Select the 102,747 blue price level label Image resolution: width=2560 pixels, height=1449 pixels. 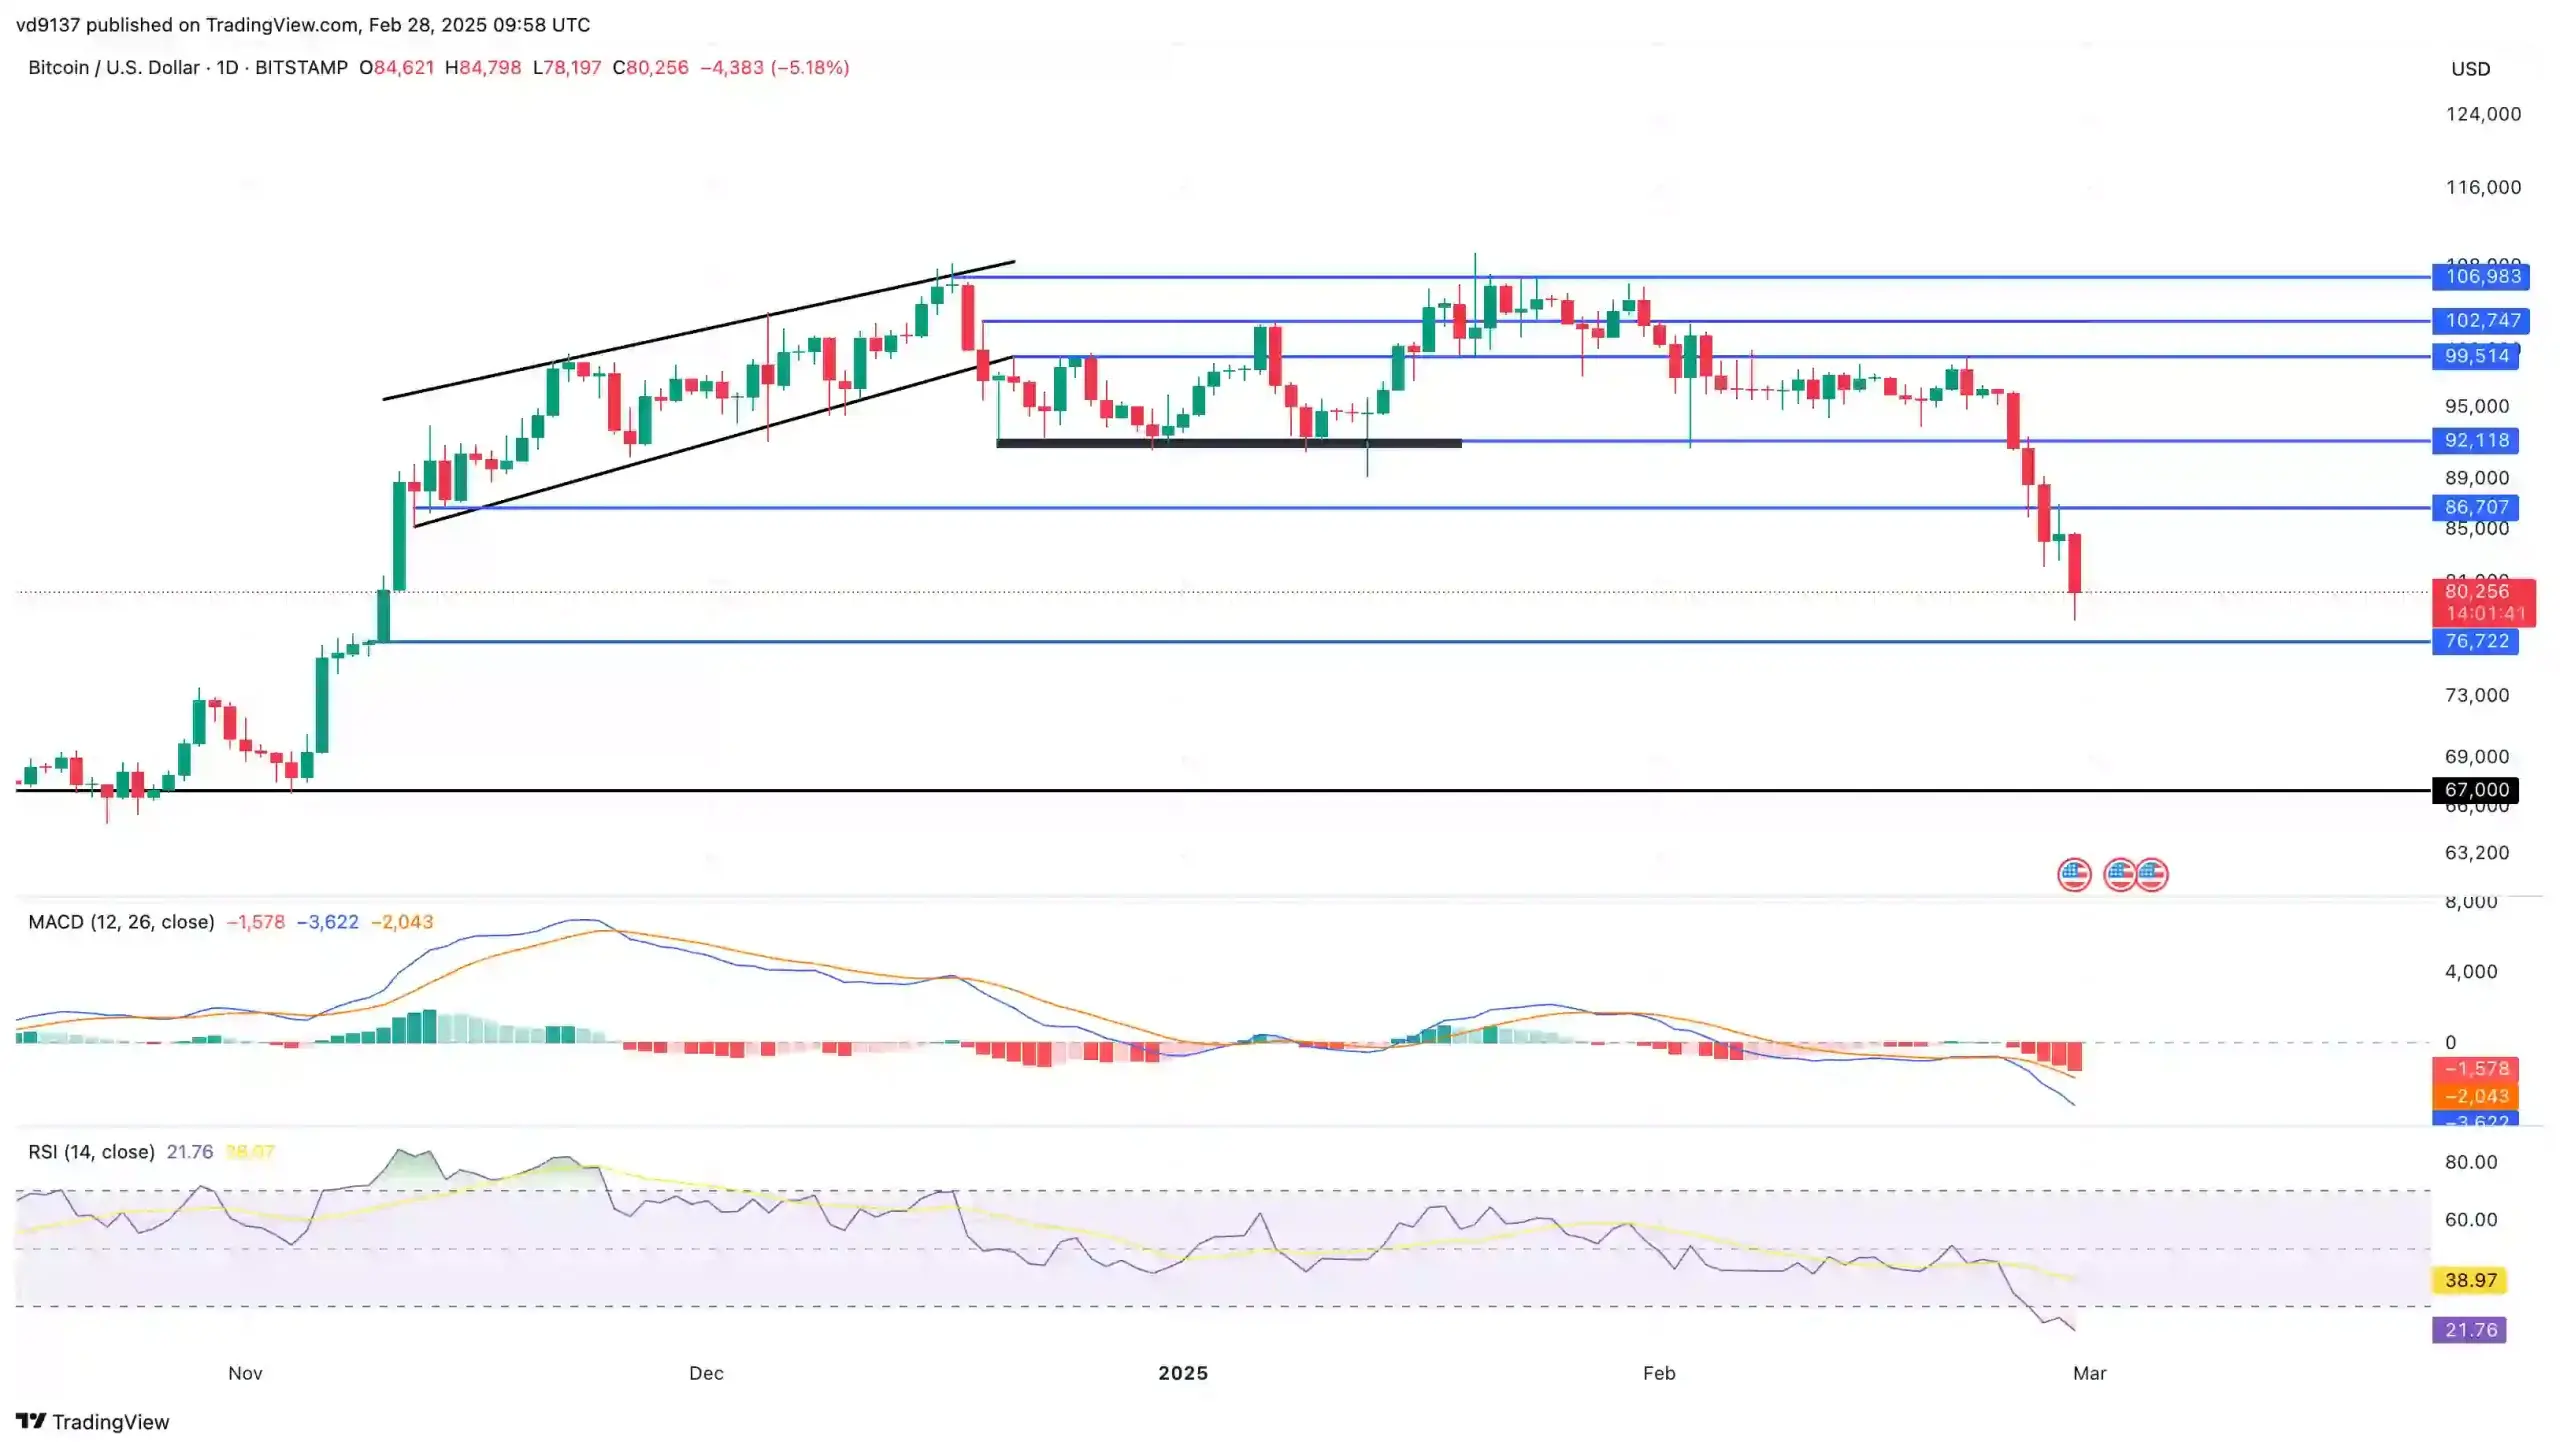2479,320
